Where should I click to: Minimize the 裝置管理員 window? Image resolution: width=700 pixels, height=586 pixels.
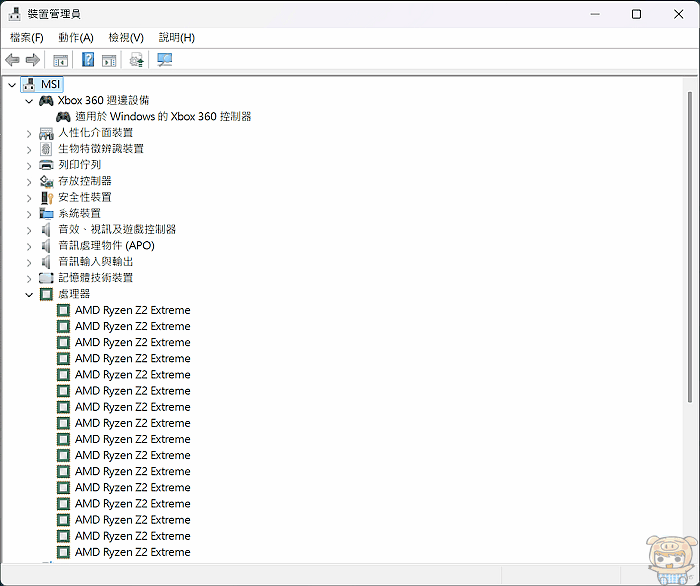point(595,14)
